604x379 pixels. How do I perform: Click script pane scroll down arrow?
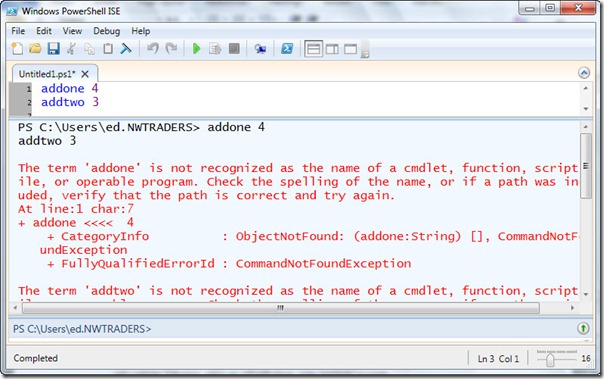[586, 109]
